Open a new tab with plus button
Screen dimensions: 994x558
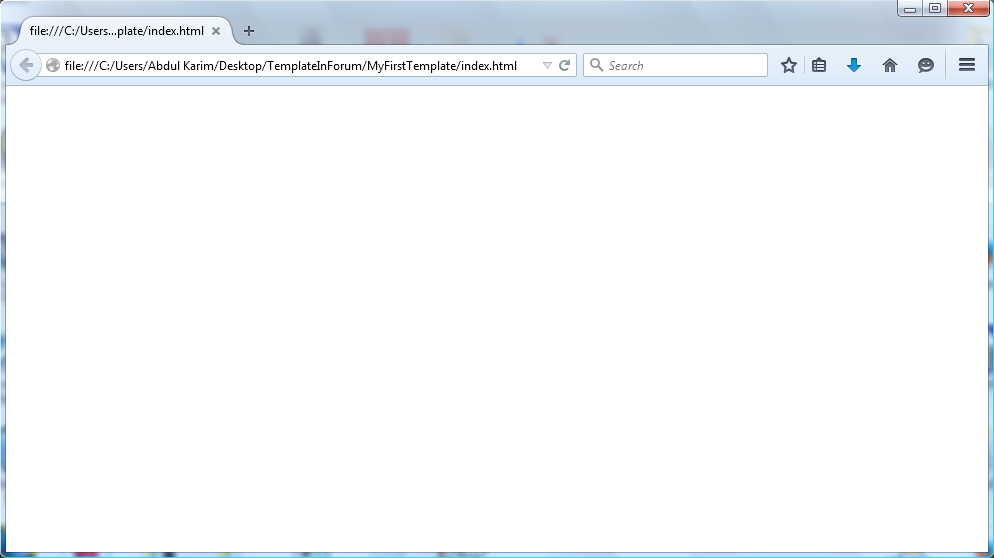(249, 31)
